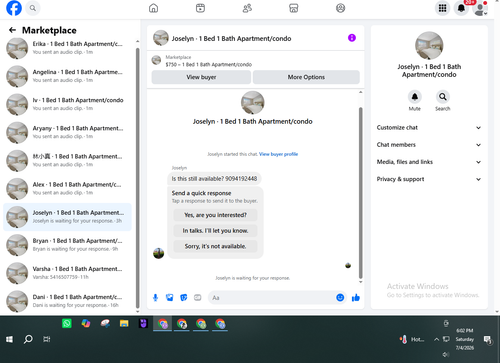The image size is (500, 363).
Task: Record a voice clip microphone icon
Action: (155, 298)
